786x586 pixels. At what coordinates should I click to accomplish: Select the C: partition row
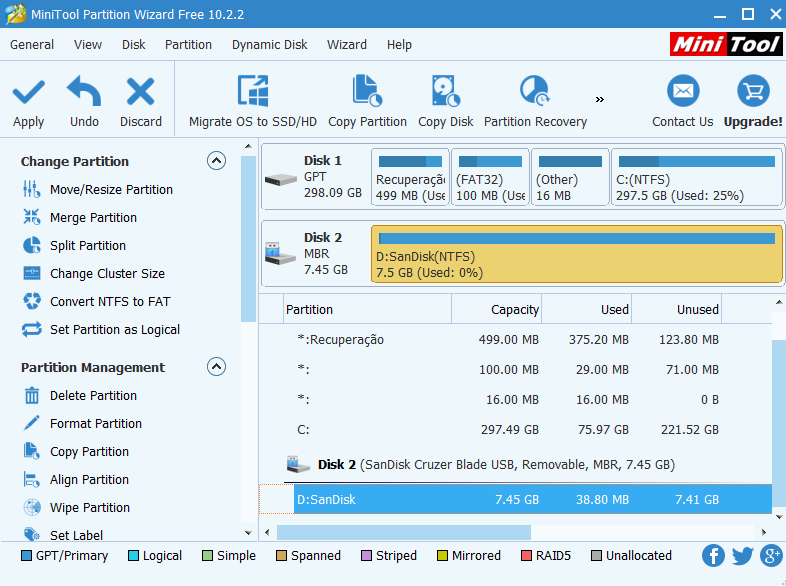tap(515, 430)
